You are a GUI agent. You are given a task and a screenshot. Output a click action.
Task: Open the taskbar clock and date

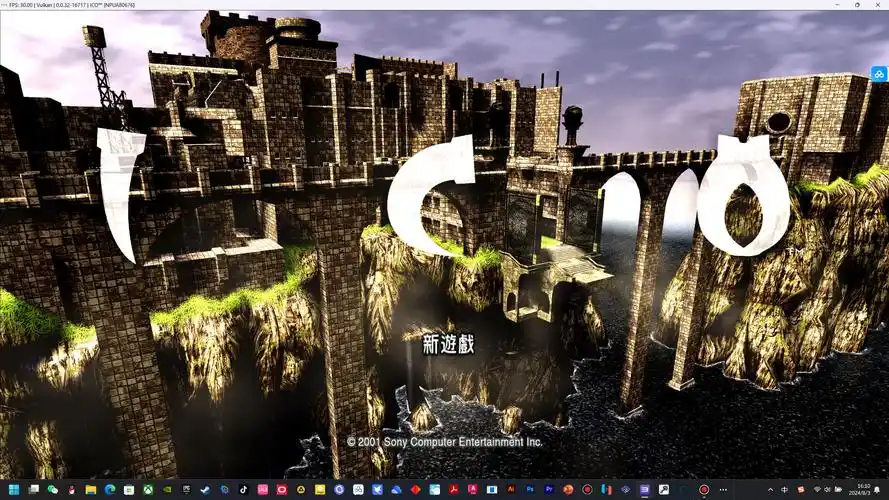pyautogui.click(x=862, y=489)
